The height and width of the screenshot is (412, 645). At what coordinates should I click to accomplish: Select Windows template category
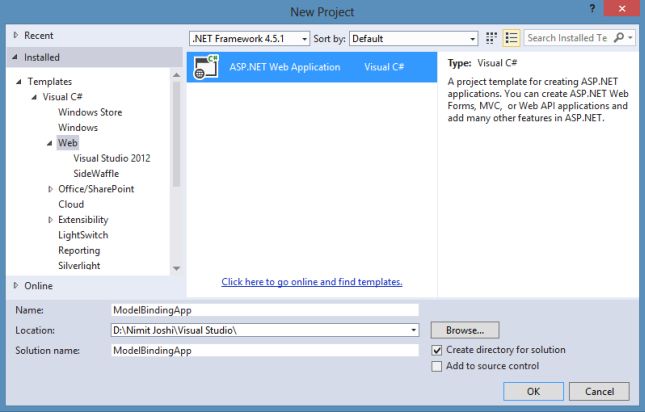coord(78,127)
